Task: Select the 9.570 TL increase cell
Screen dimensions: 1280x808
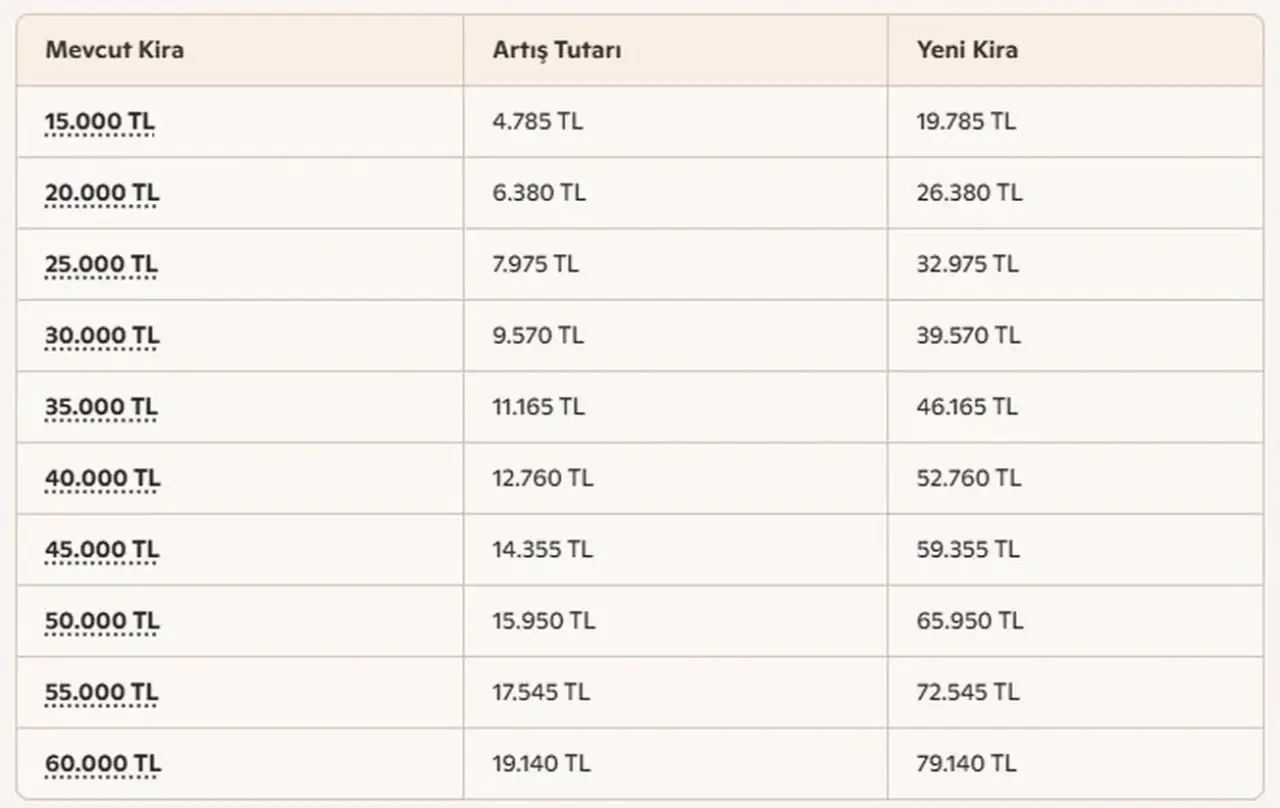Action: (x=675, y=336)
